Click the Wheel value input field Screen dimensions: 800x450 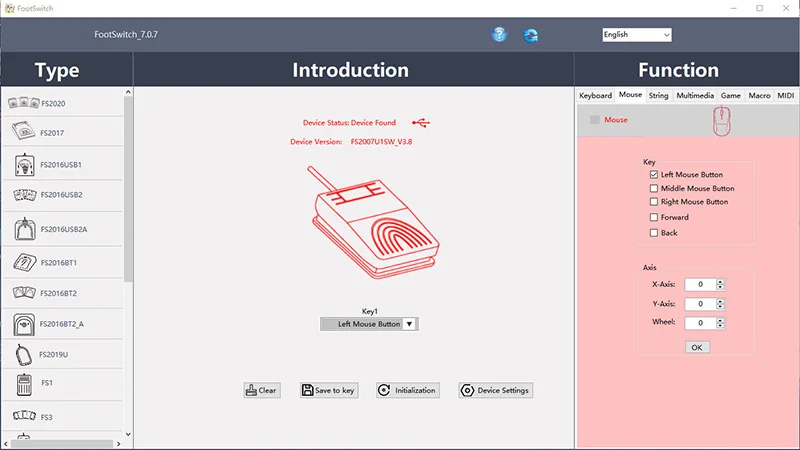coord(700,323)
